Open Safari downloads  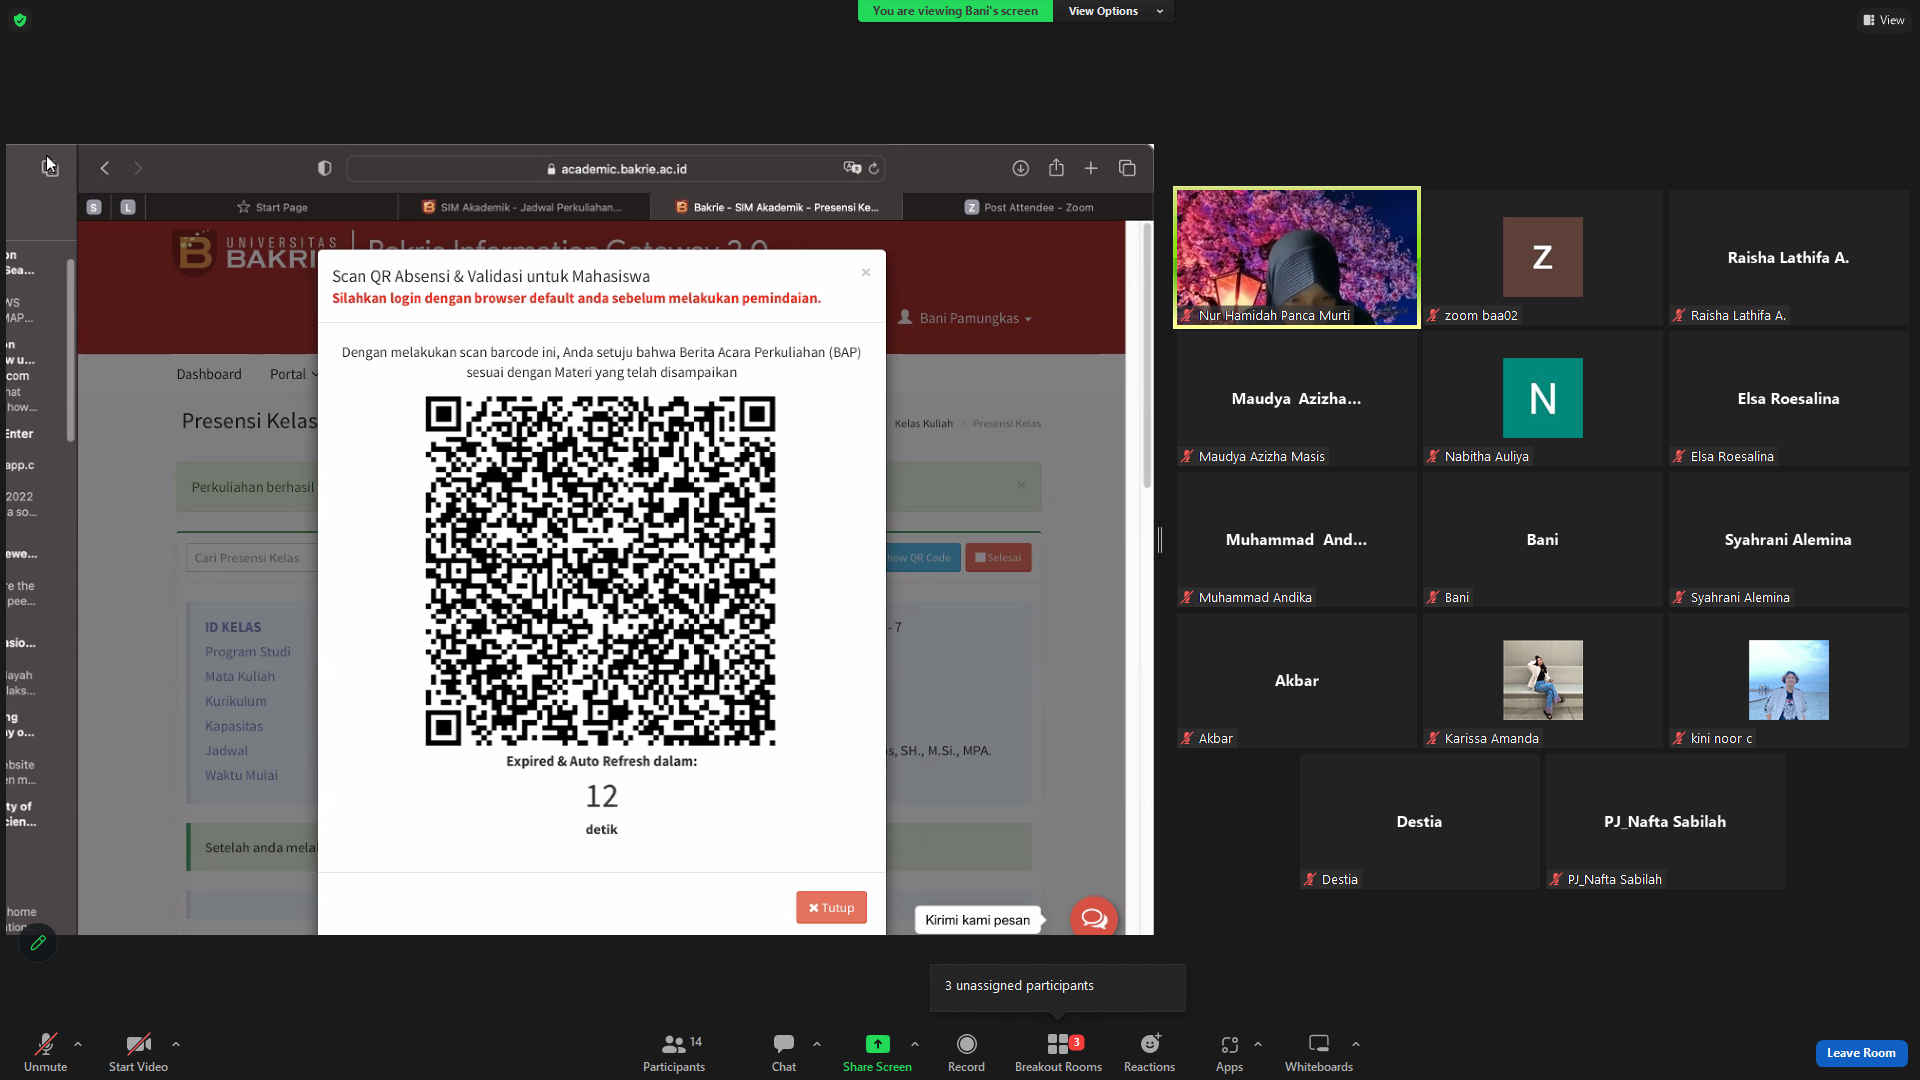(x=1020, y=168)
